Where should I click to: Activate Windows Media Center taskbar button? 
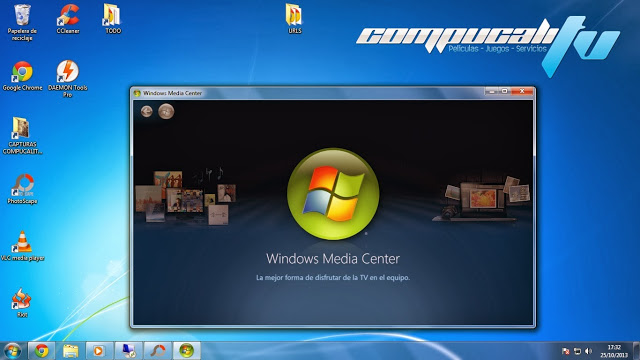pos(187,351)
